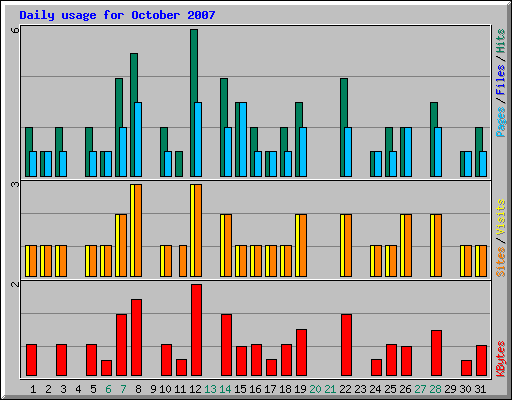Select day label "16" on the x-axis

255,389
